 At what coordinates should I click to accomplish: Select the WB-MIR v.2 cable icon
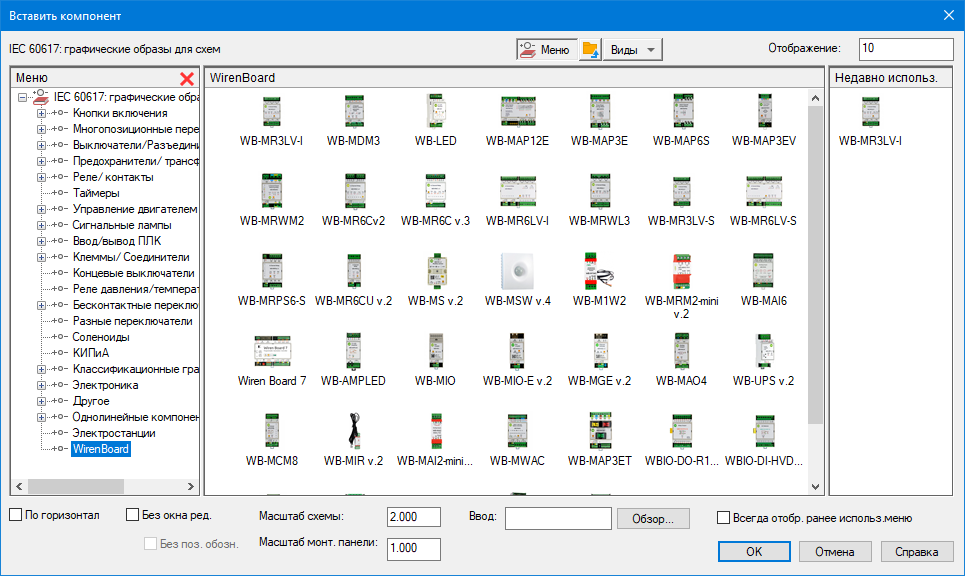[x=353, y=432]
